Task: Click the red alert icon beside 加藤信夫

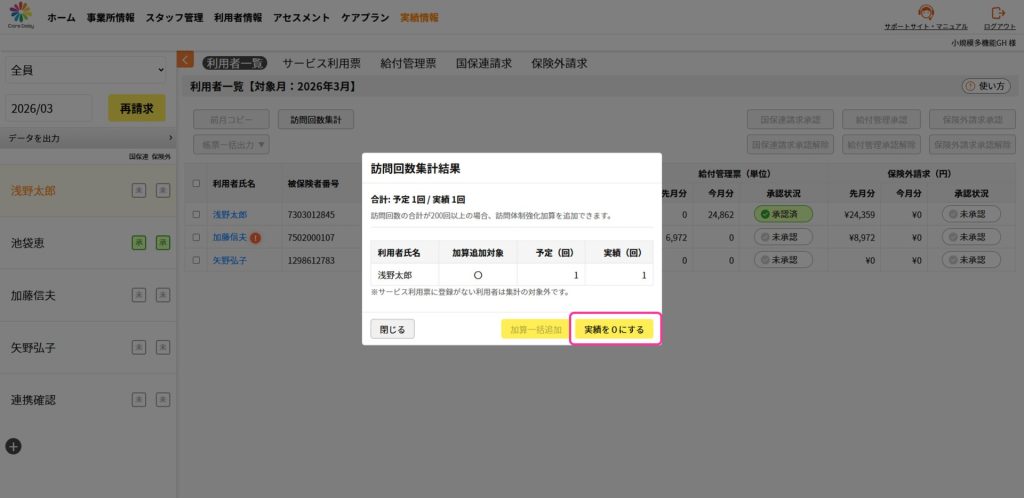Action: tap(256, 238)
